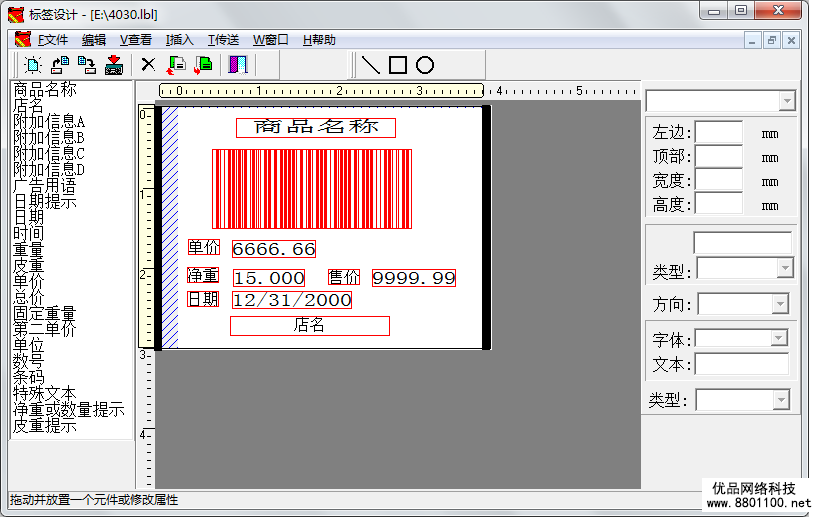Select 附加信息D in the element list
The width and height of the screenshot is (819, 517).
tap(49, 169)
